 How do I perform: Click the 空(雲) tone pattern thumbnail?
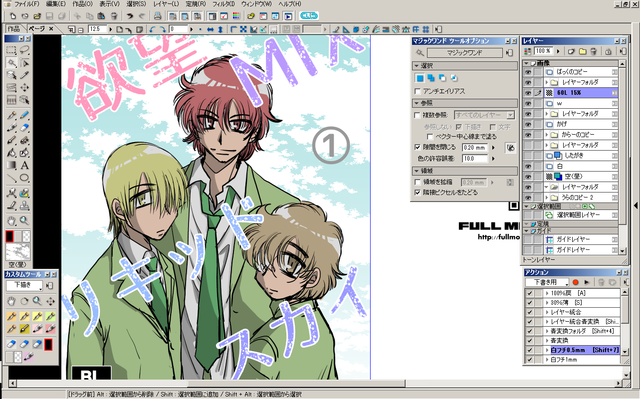18,252
